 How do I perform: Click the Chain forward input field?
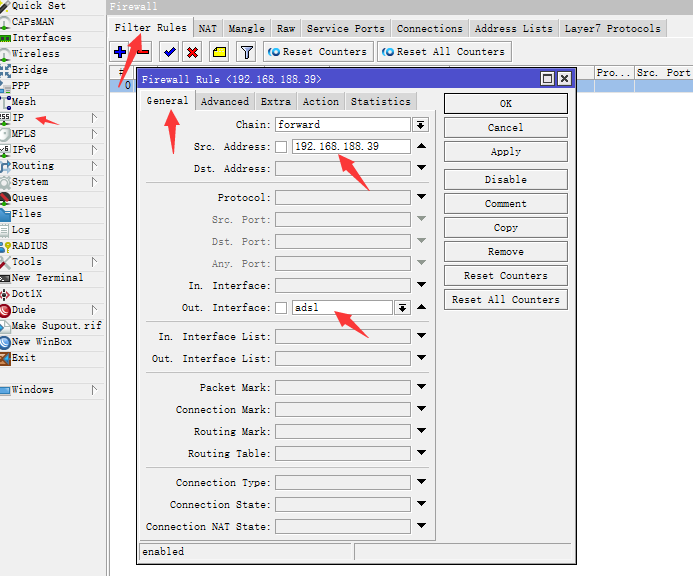tap(343, 125)
